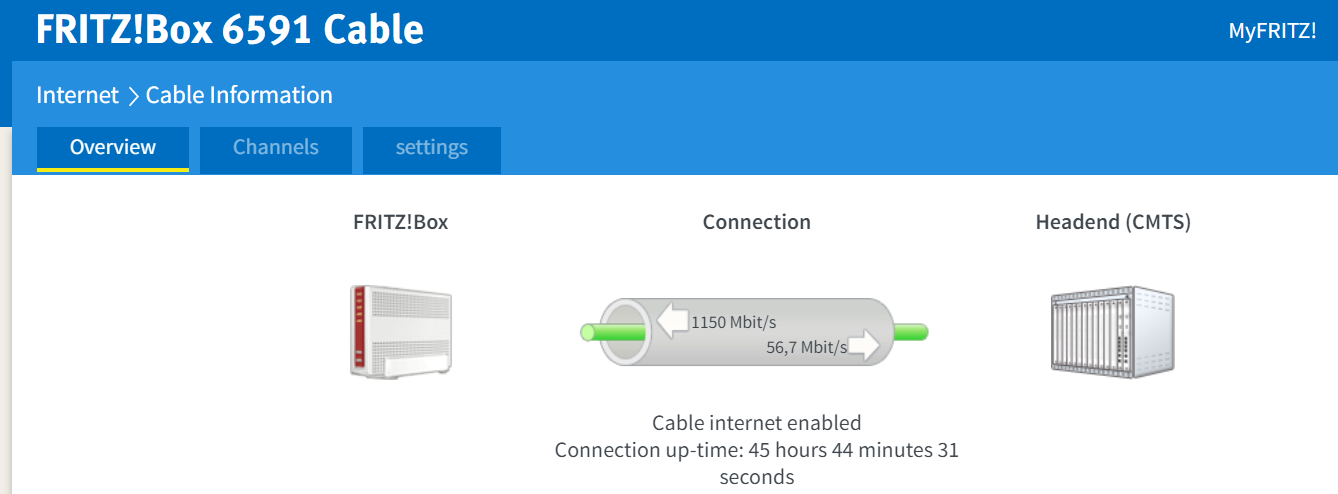Go to Internet in the breadcrumb
1338x494 pixels.
tap(77, 96)
